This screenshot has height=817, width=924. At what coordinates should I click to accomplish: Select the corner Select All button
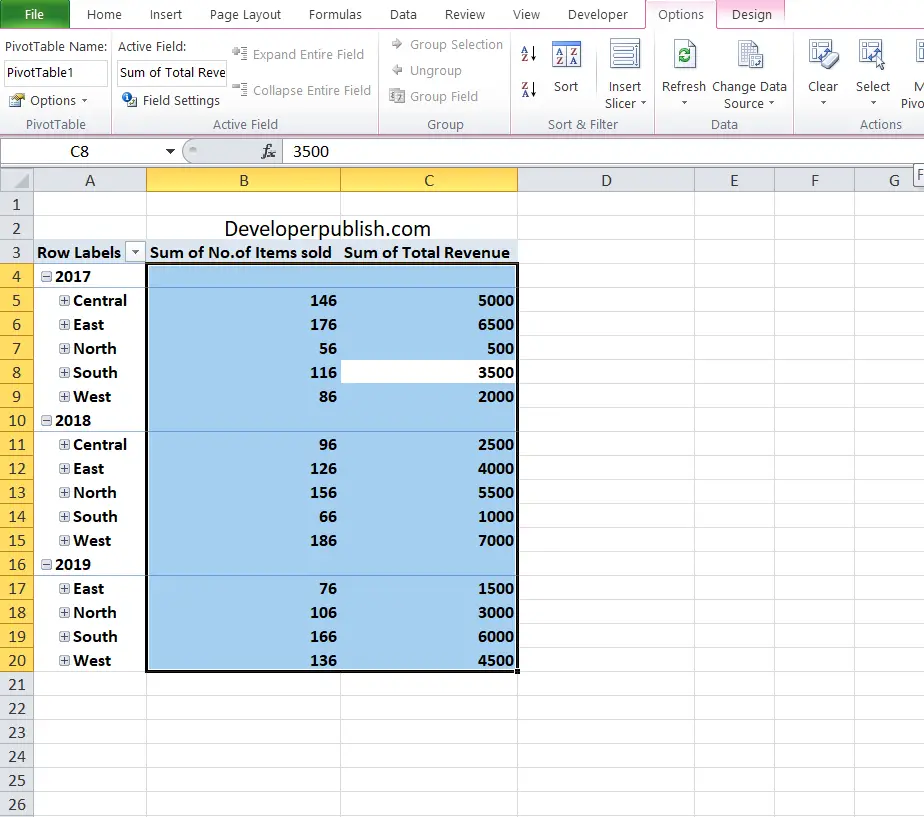coord(16,180)
